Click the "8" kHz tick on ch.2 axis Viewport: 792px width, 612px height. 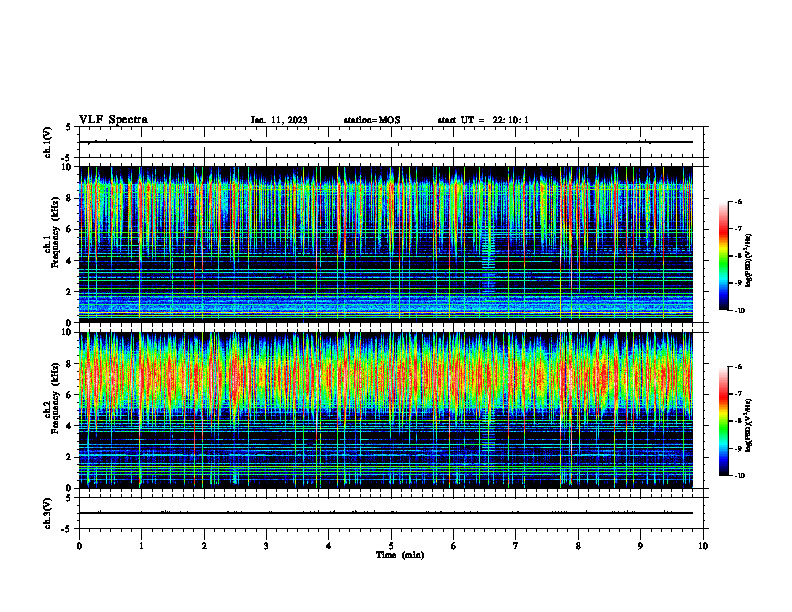69,364
